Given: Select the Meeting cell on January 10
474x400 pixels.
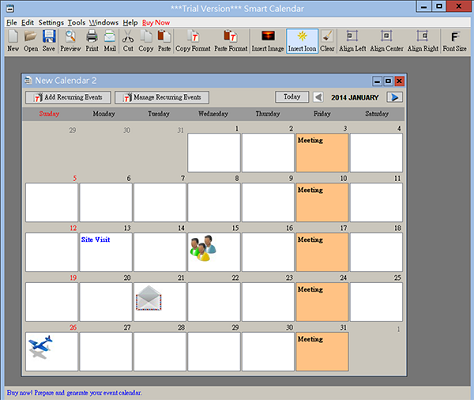Looking at the screenshot, I should pos(322,202).
